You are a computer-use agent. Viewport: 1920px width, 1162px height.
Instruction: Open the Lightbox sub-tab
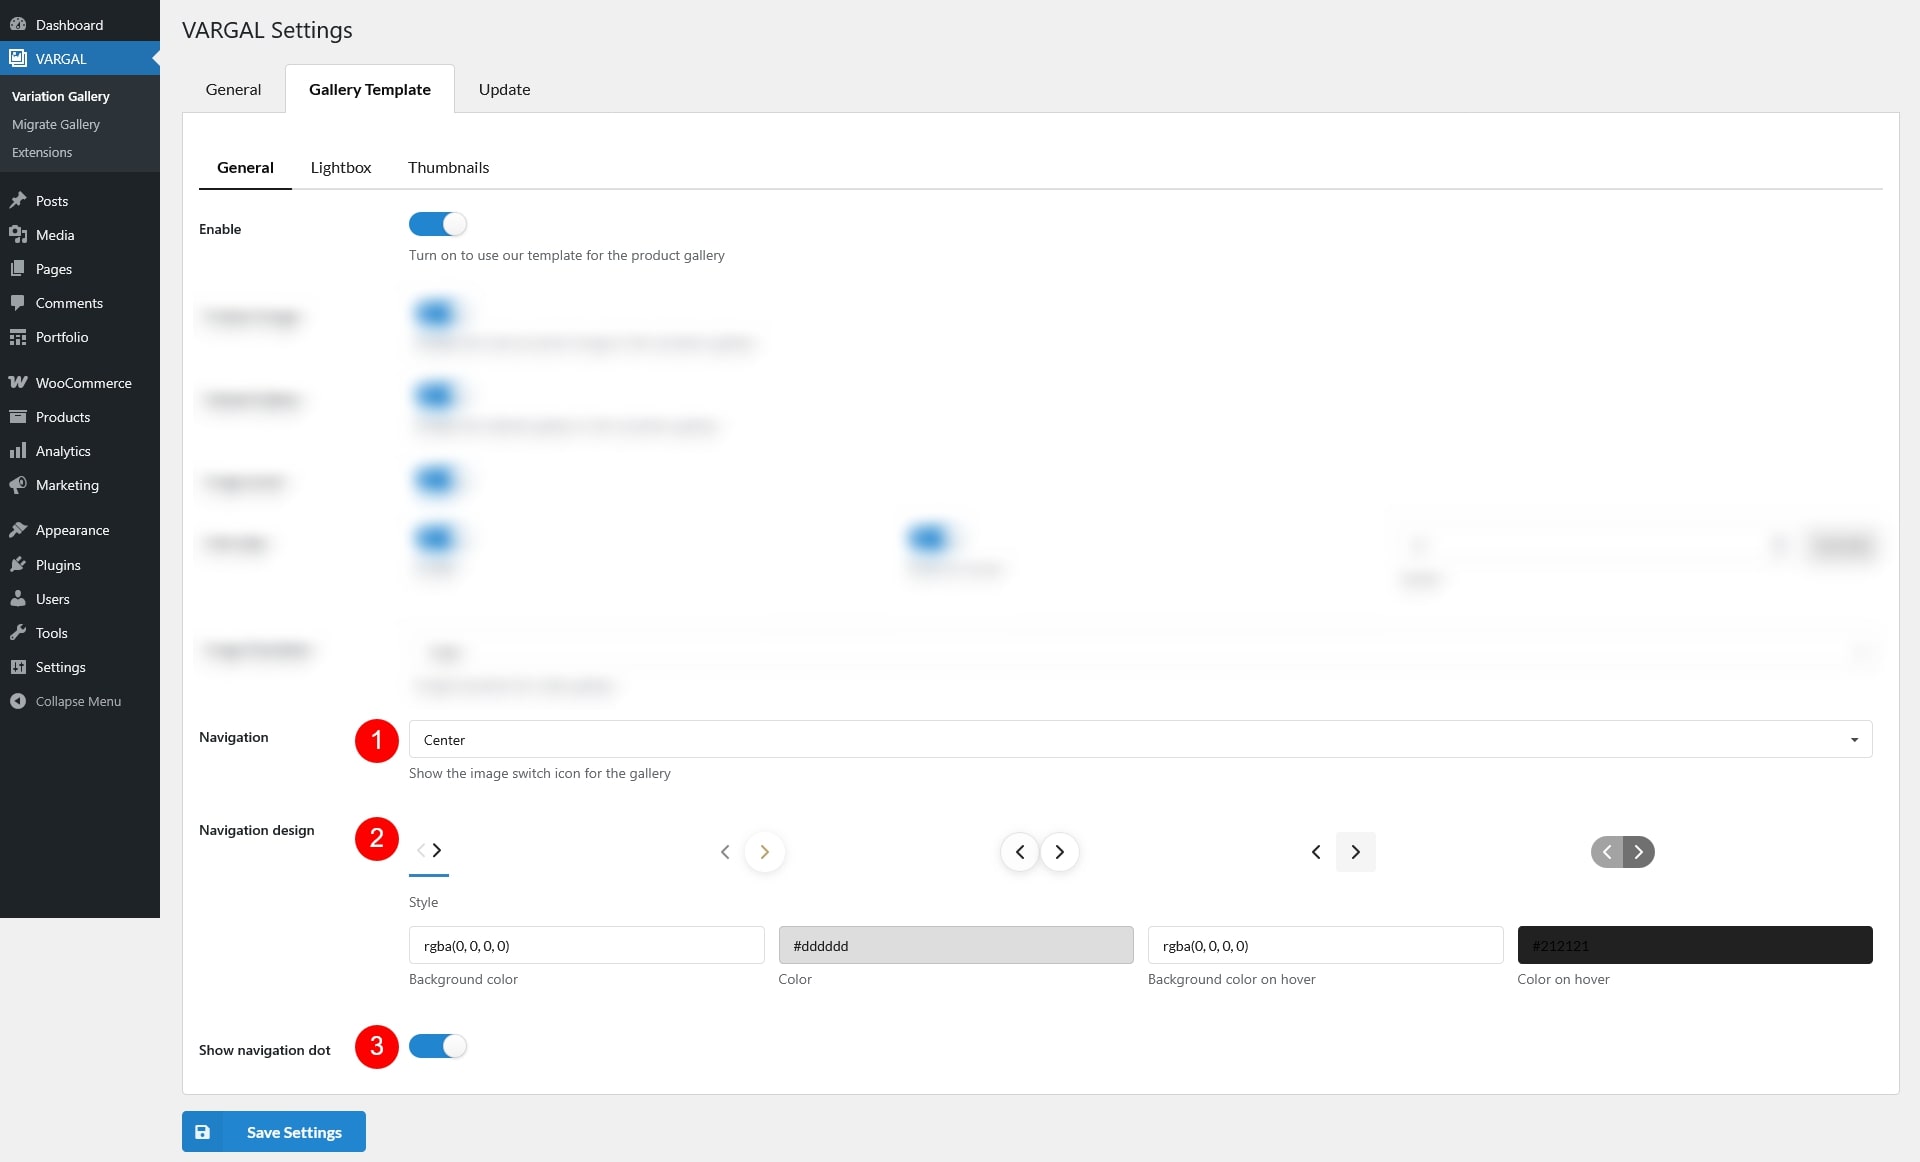341,167
